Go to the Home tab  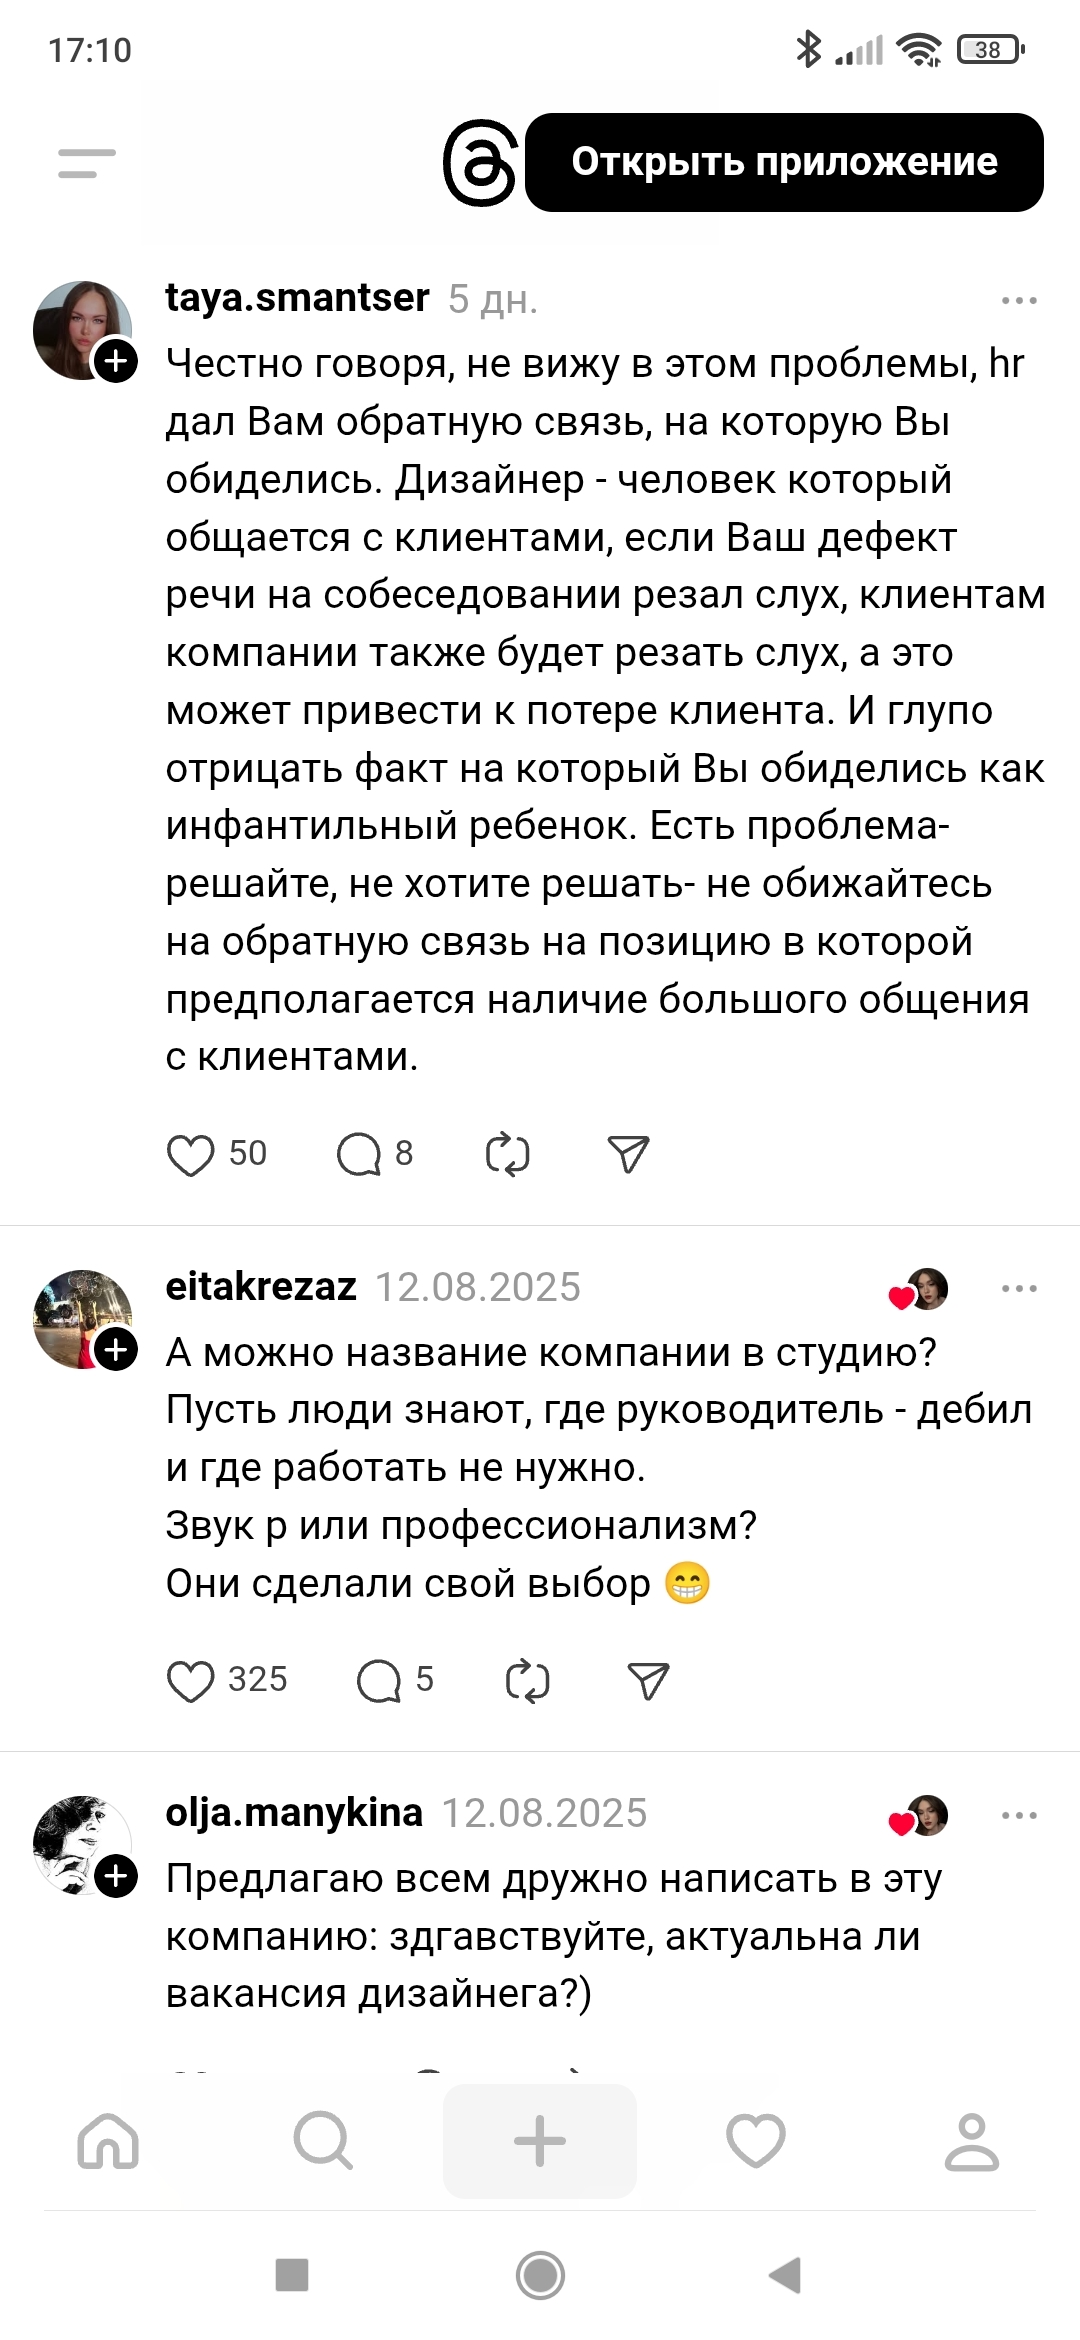tap(108, 2141)
